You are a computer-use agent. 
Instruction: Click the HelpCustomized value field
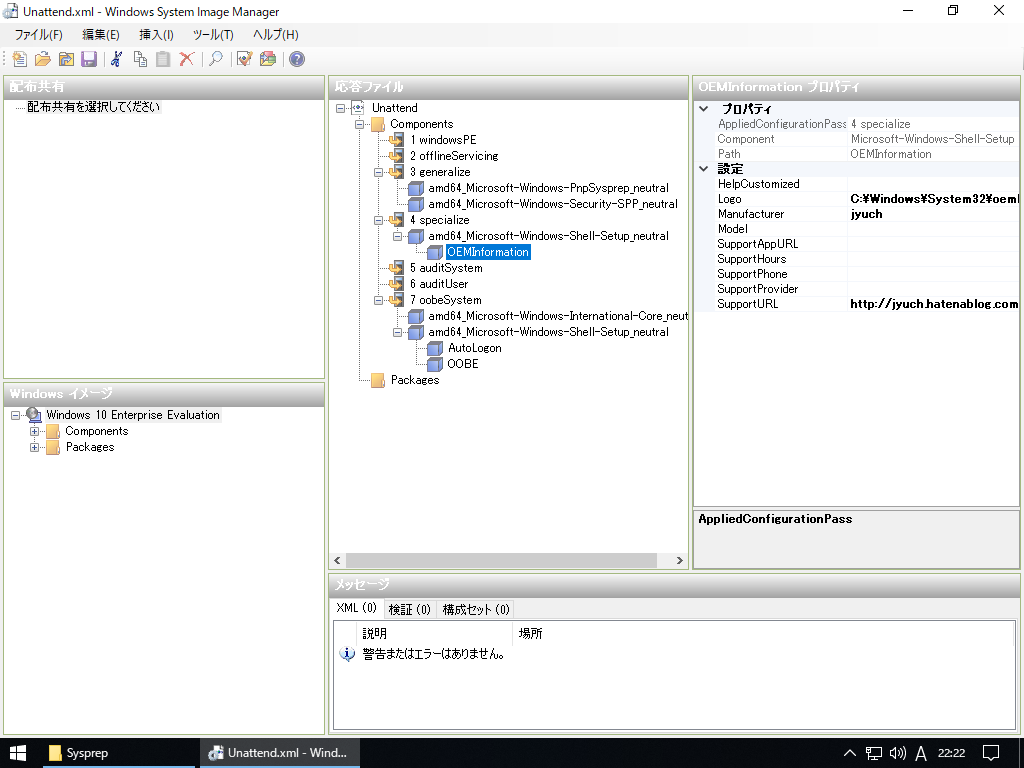(x=933, y=184)
